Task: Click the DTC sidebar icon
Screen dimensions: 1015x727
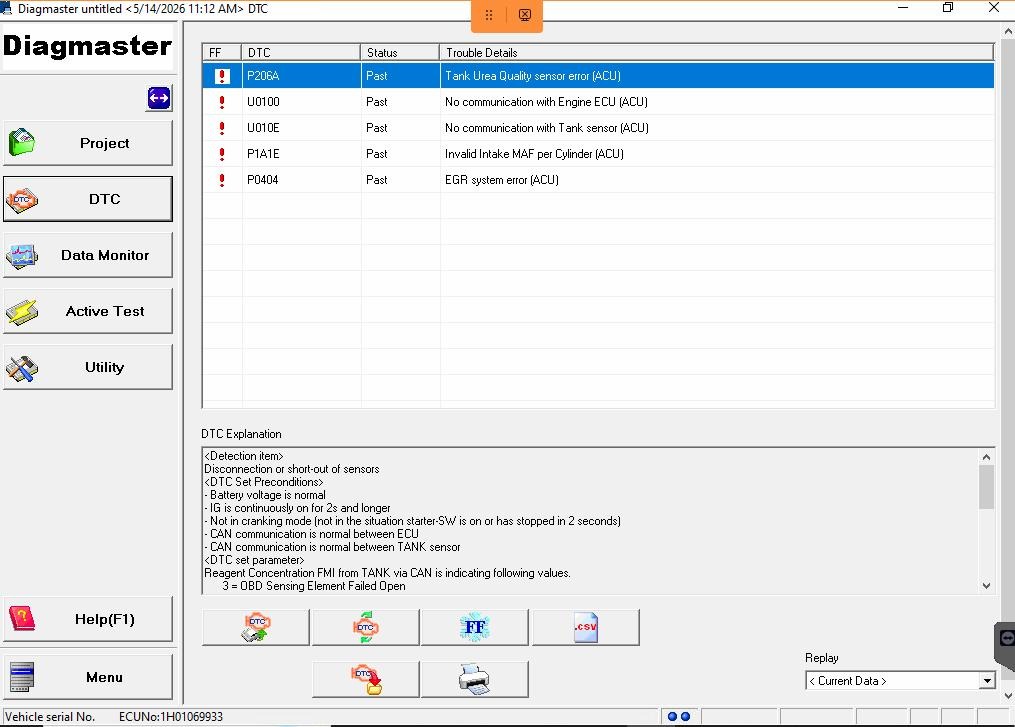Action: pyautogui.click(x=21, y=200)
